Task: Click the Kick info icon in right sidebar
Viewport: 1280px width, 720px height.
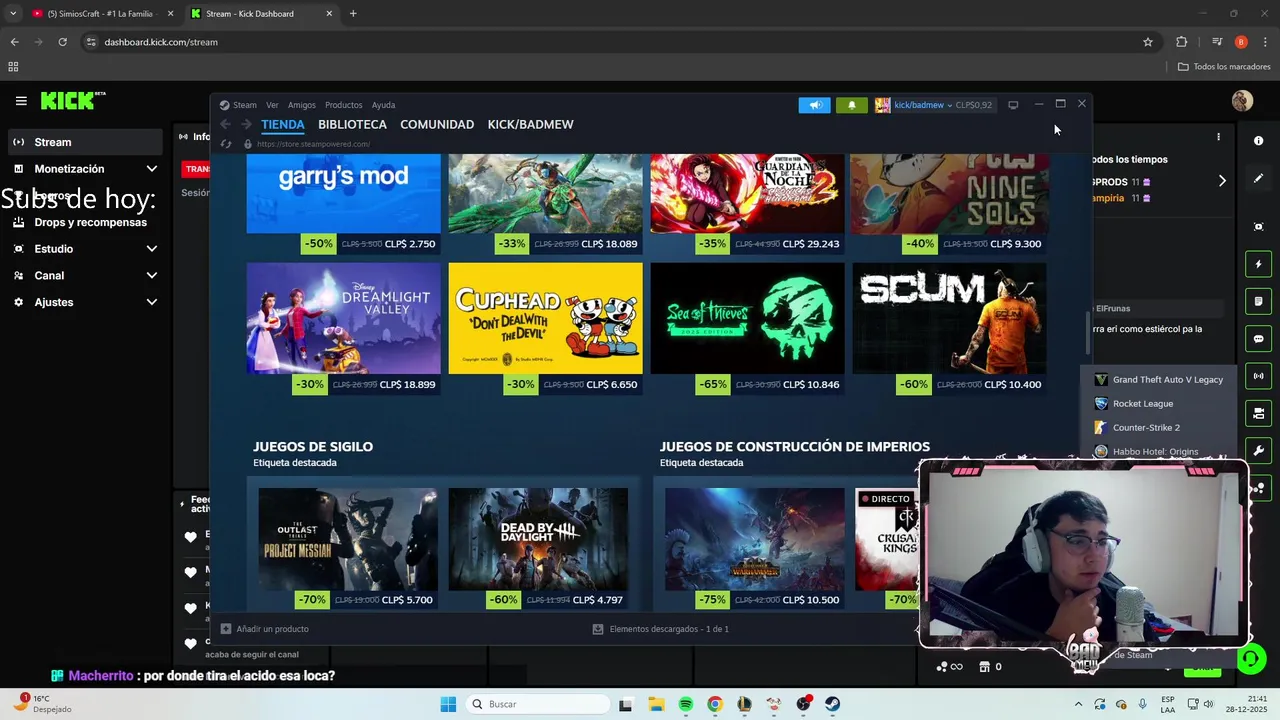Action: point(1259,141)
